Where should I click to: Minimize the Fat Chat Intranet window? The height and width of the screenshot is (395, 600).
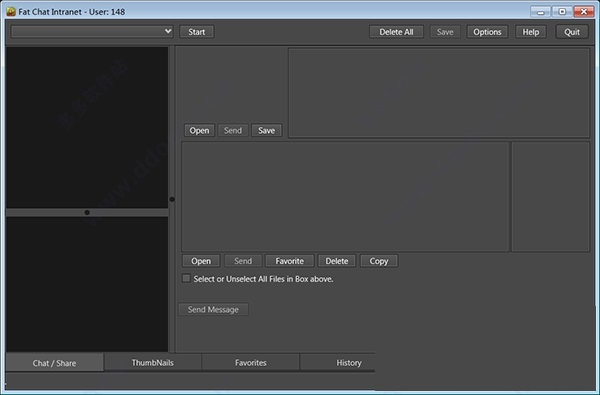click(x=541, y=11)
